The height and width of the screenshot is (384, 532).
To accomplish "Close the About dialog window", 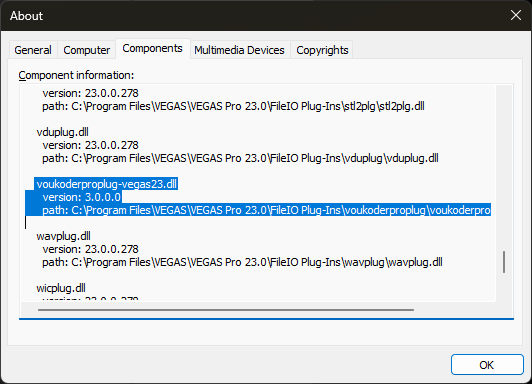I will point(516,15).
